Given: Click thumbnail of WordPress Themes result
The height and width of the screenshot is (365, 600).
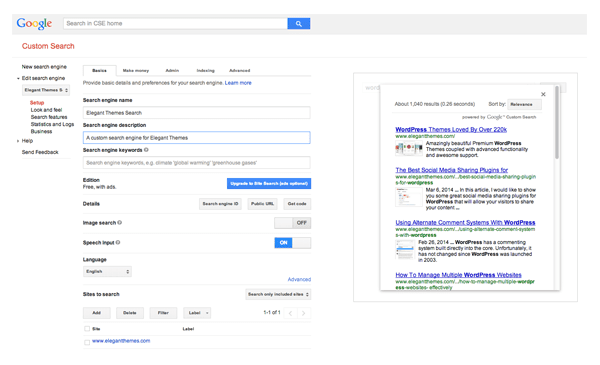Looking at the screenshot, I should 409,148.
